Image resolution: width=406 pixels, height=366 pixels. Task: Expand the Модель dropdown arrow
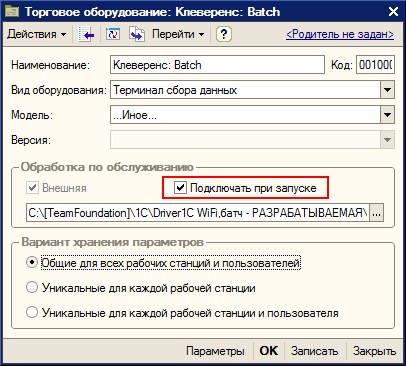pos(387,115)
